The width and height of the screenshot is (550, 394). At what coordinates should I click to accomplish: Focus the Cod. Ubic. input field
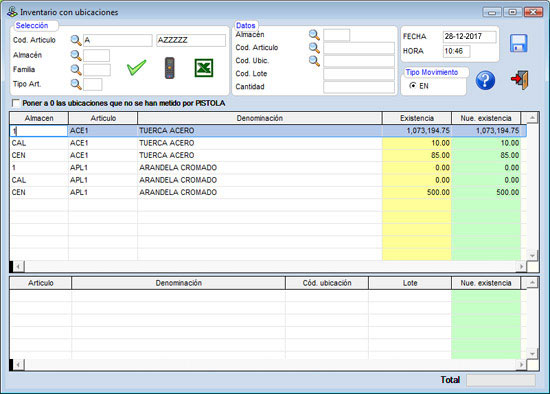pyautogui.click(x=359, y=61)
